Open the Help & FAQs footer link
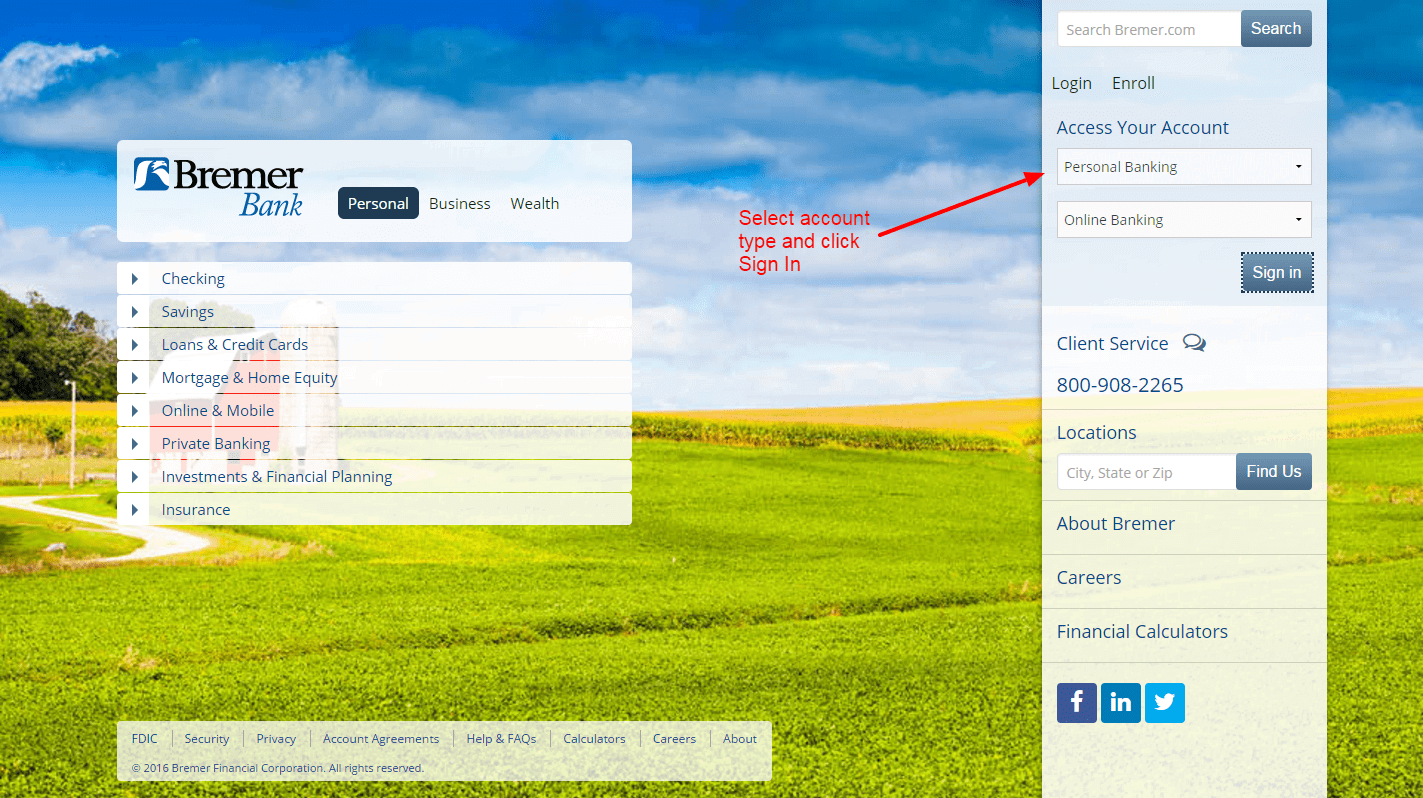1423x798 pixels. [x=501, y=739]
